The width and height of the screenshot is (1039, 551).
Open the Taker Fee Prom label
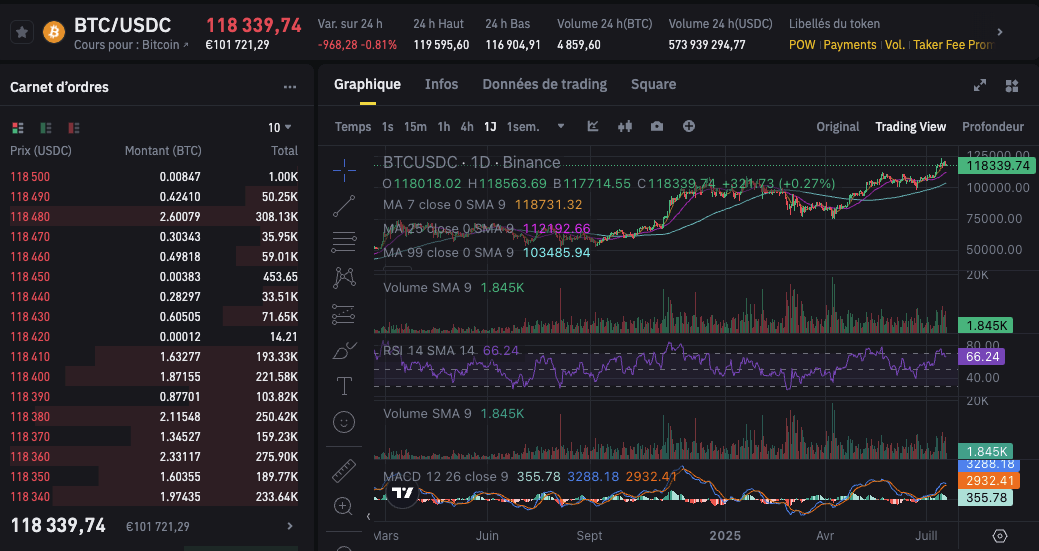tap(954, 45)
